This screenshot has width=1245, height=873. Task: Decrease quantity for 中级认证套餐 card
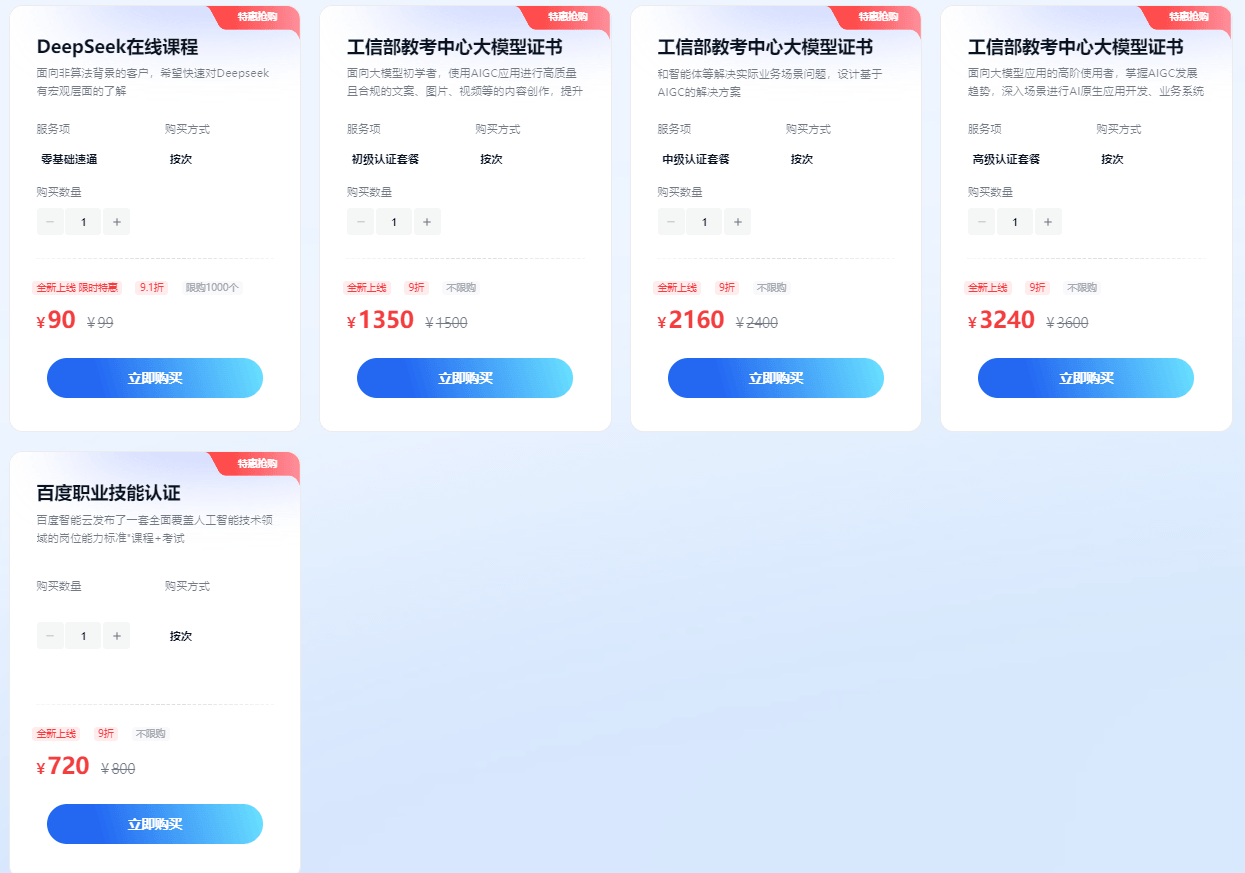[x=671, y=222]
